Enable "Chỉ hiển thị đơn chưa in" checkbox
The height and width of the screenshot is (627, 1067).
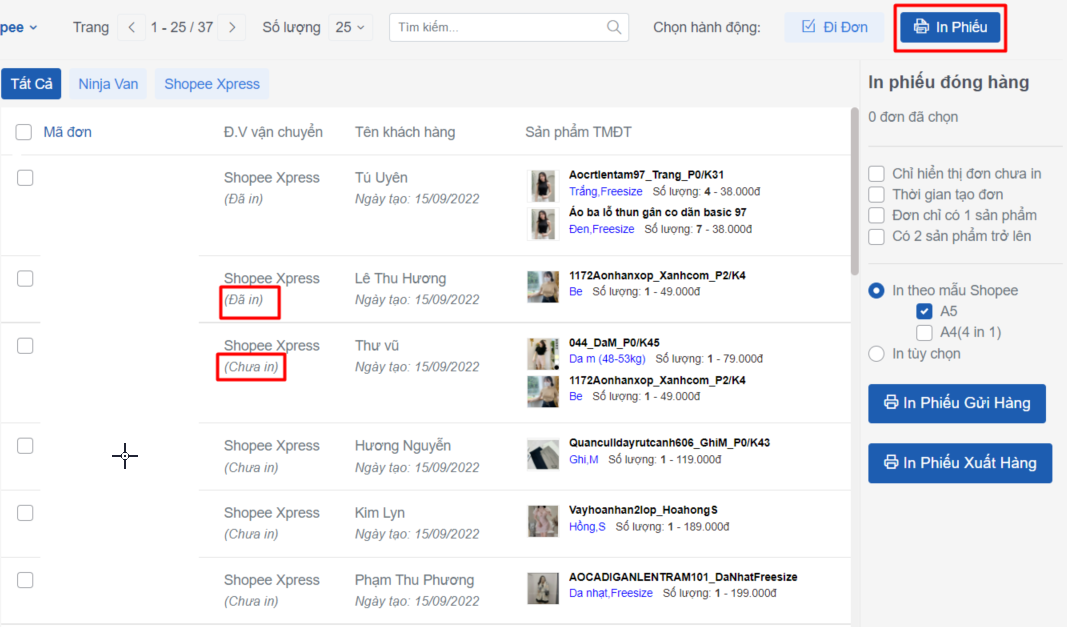tap(877, 174)
